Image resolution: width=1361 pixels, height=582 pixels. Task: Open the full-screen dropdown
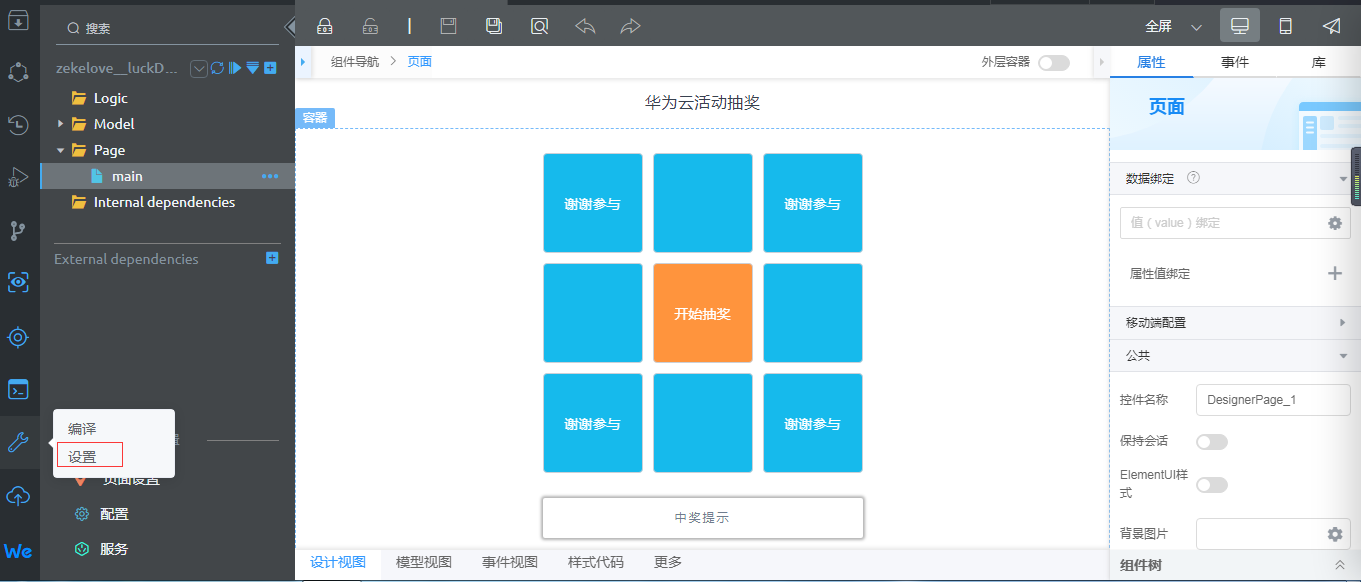pos(1196,27)
